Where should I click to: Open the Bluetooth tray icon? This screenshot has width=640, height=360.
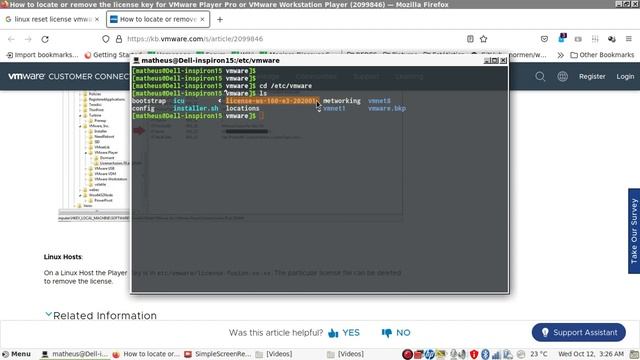click(485, 354)
